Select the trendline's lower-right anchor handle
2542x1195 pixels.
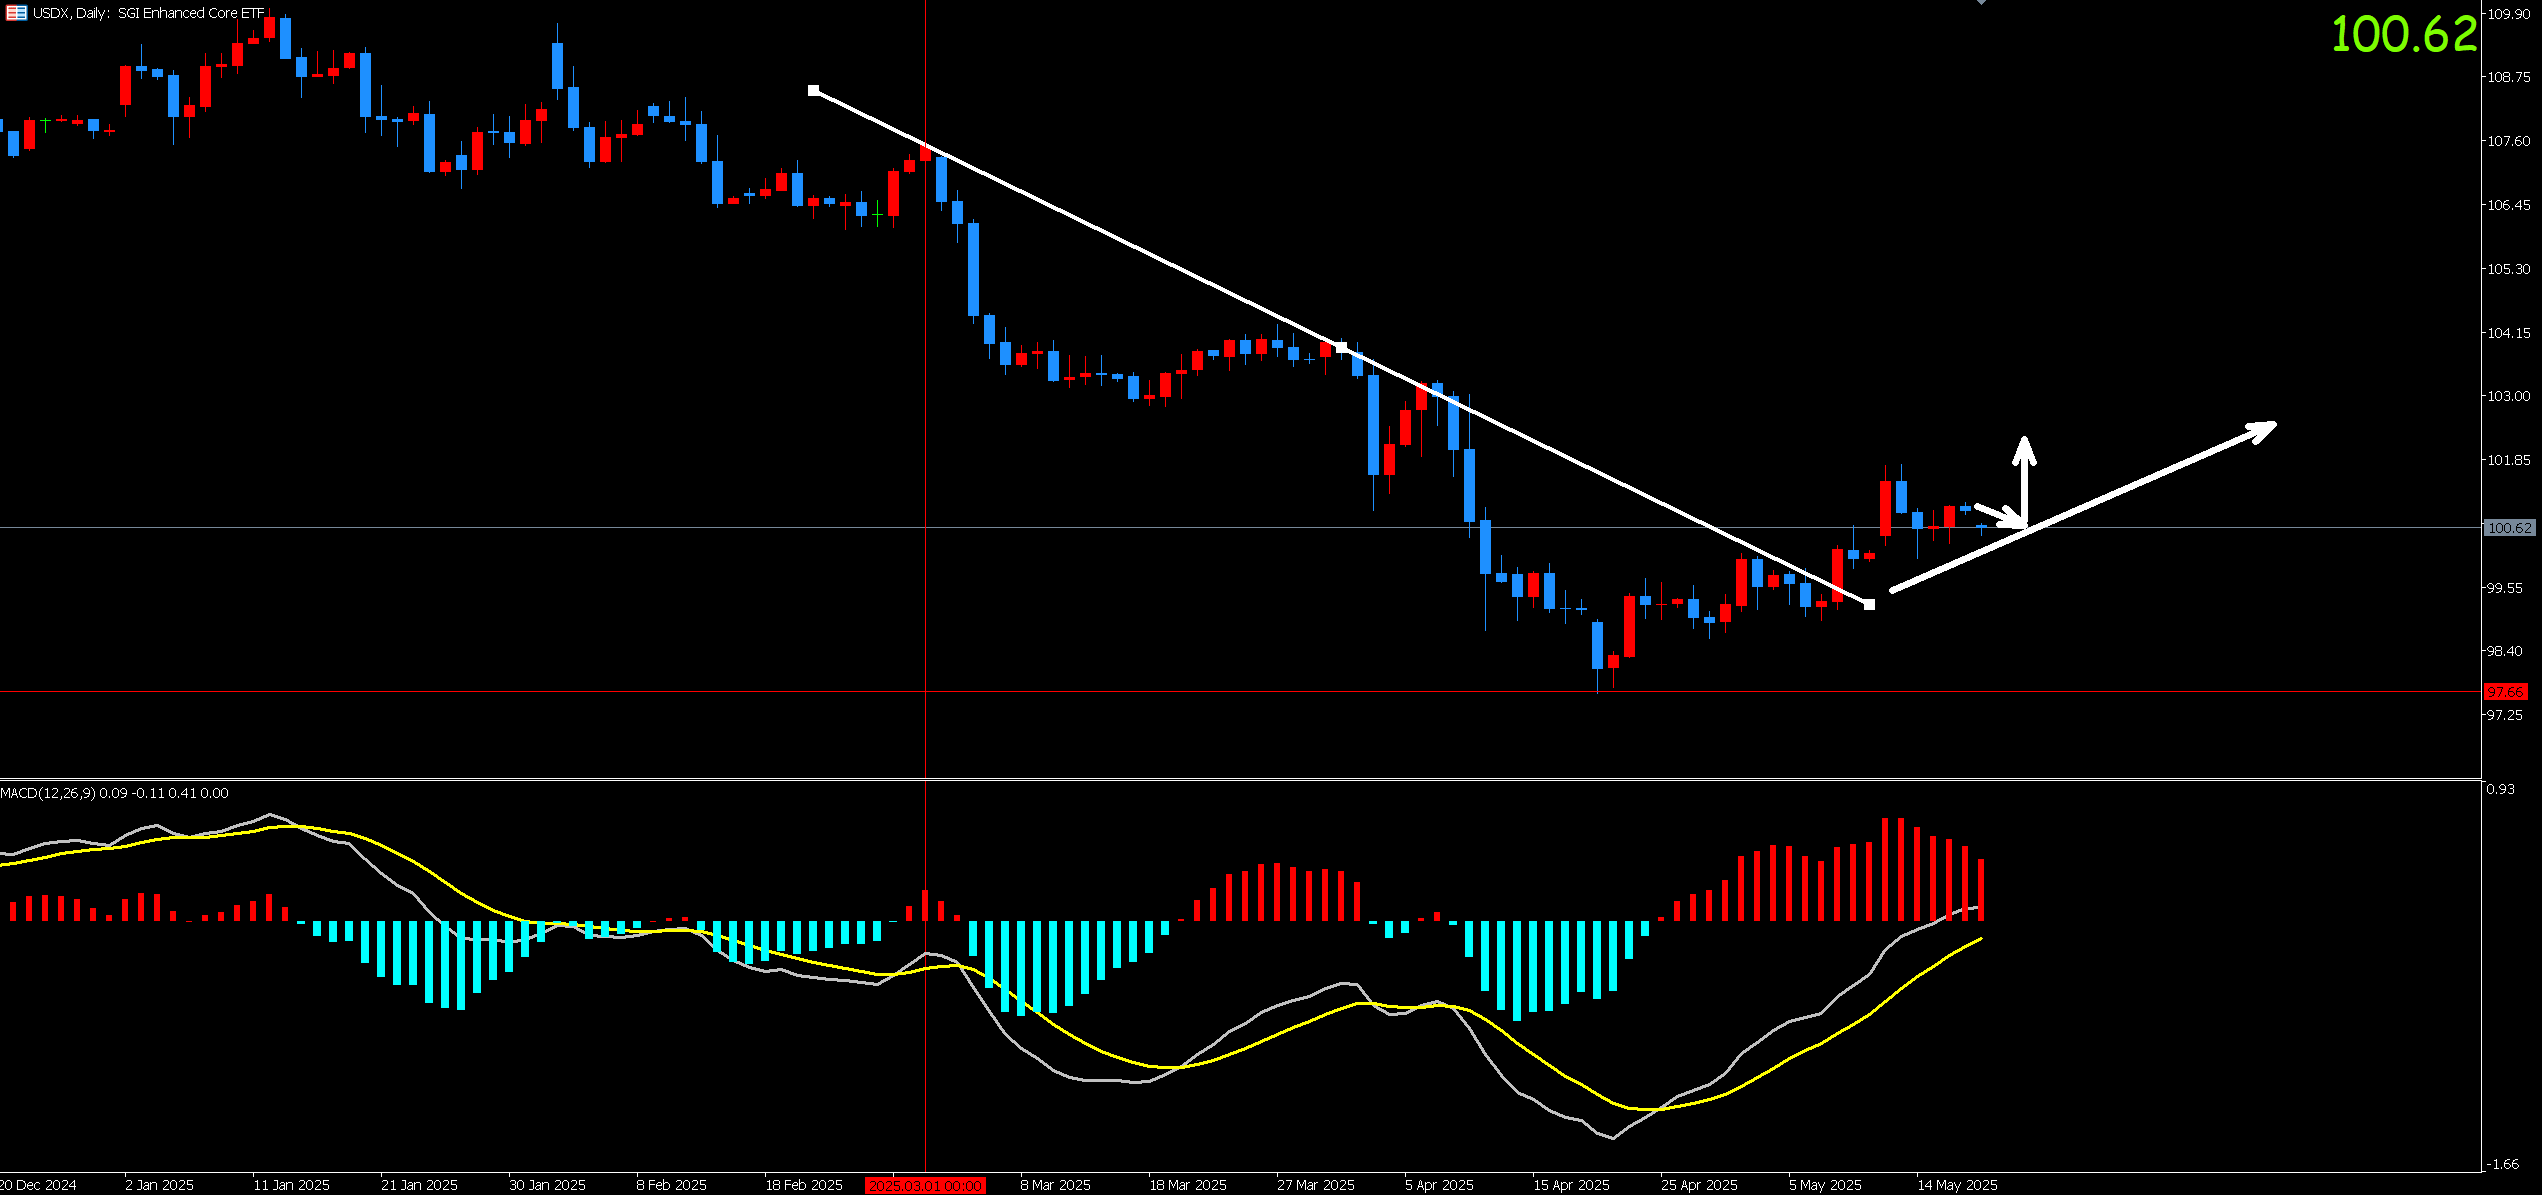coord(1870,604)
